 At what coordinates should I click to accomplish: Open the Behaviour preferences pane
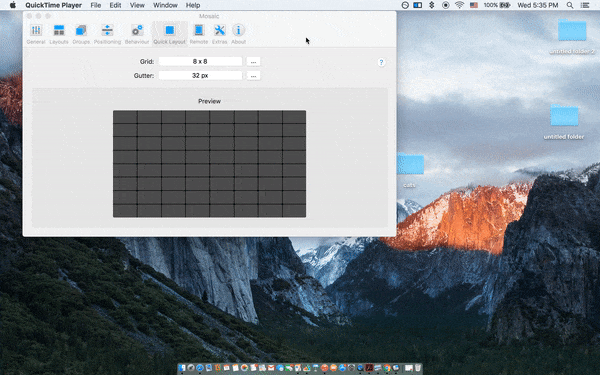tap(137, 34)
